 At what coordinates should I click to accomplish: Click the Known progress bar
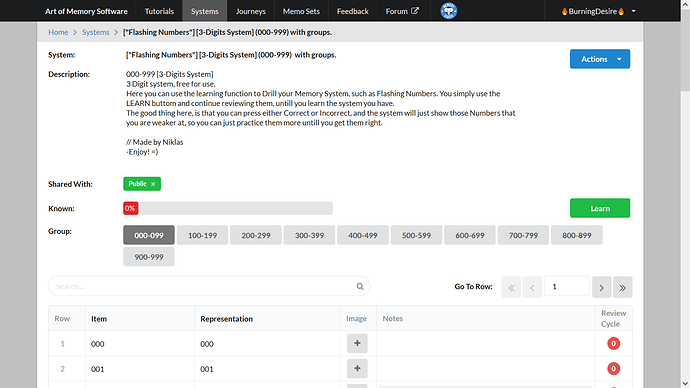click(x=228, y=208)
